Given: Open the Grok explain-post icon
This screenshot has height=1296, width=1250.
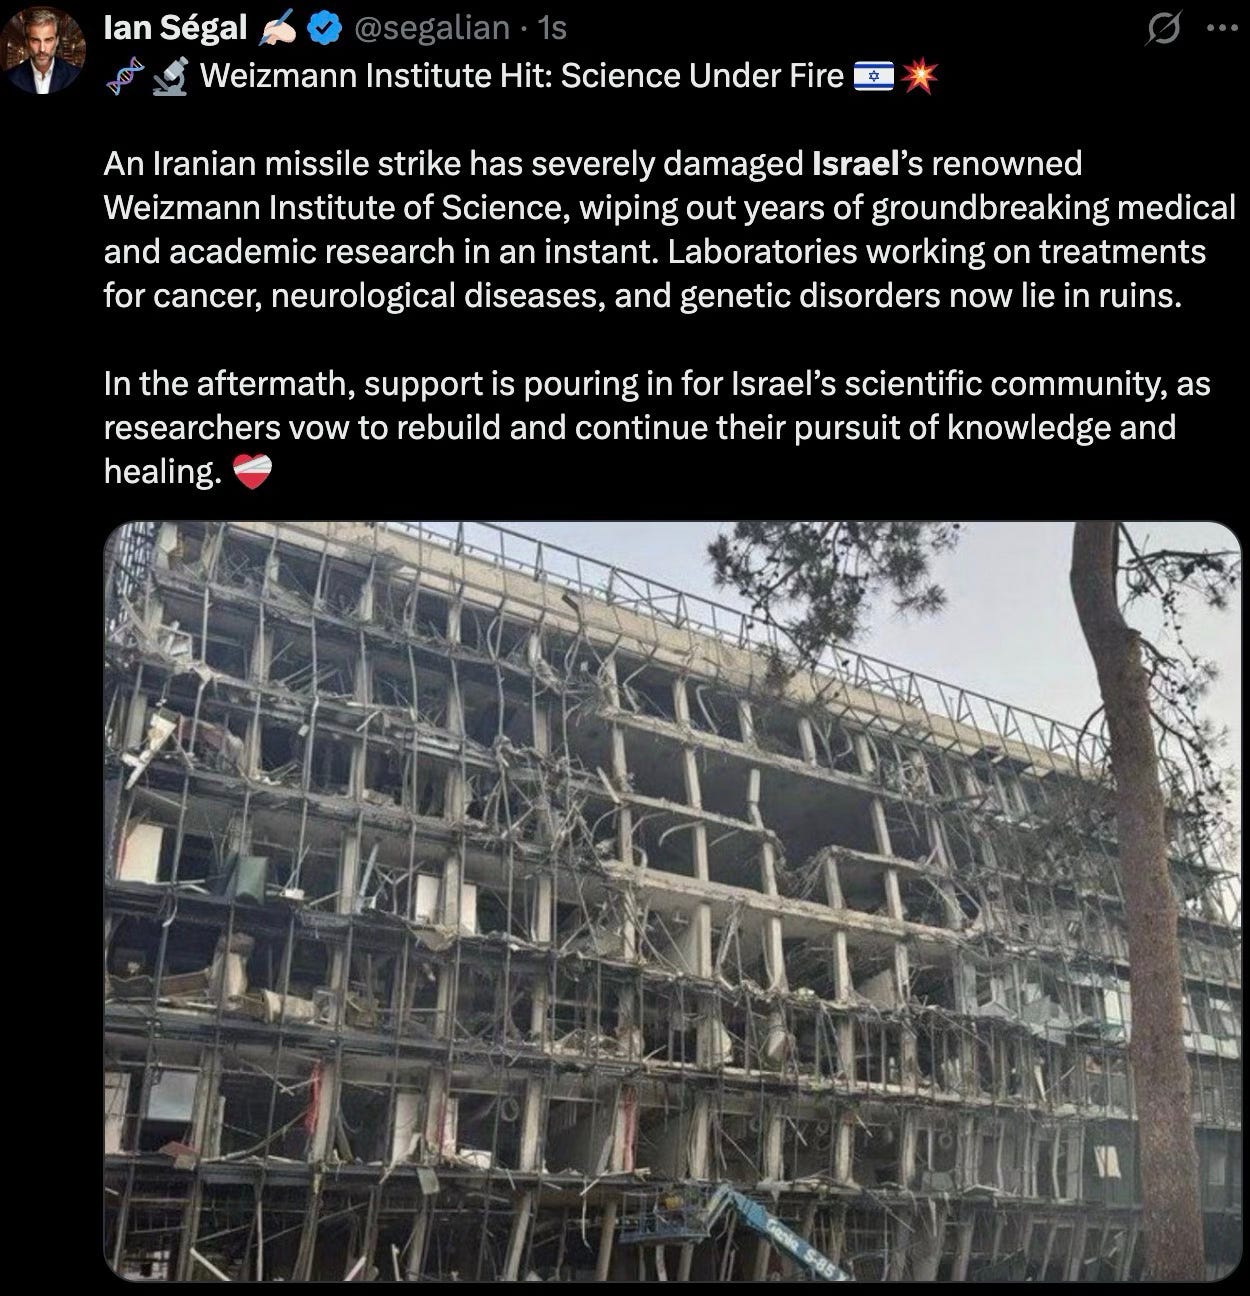Looking at the screenshot, I should click(x=1163, y=30).
